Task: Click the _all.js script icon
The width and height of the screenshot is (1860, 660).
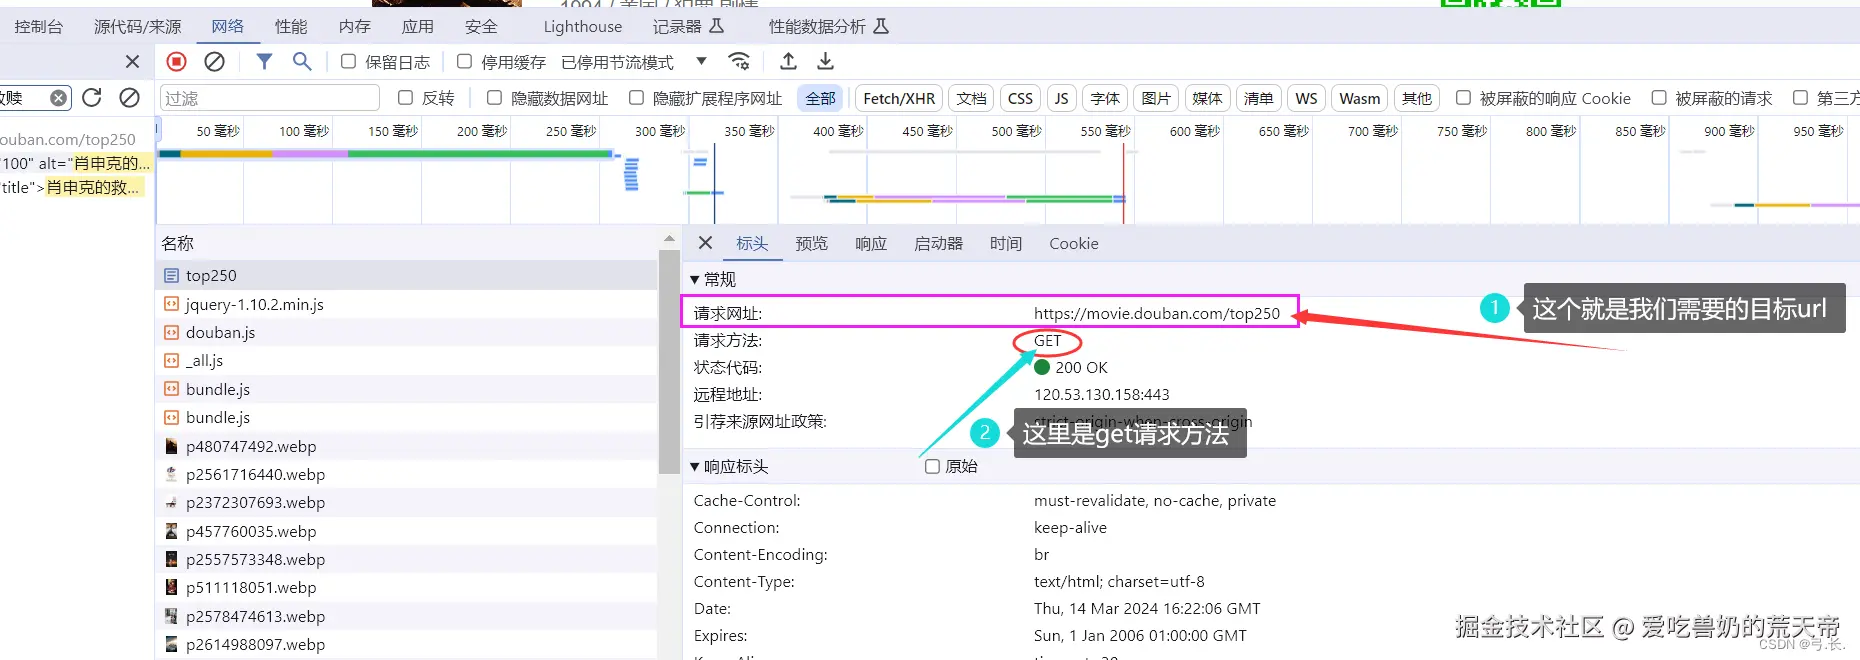Action: point(171,360)
